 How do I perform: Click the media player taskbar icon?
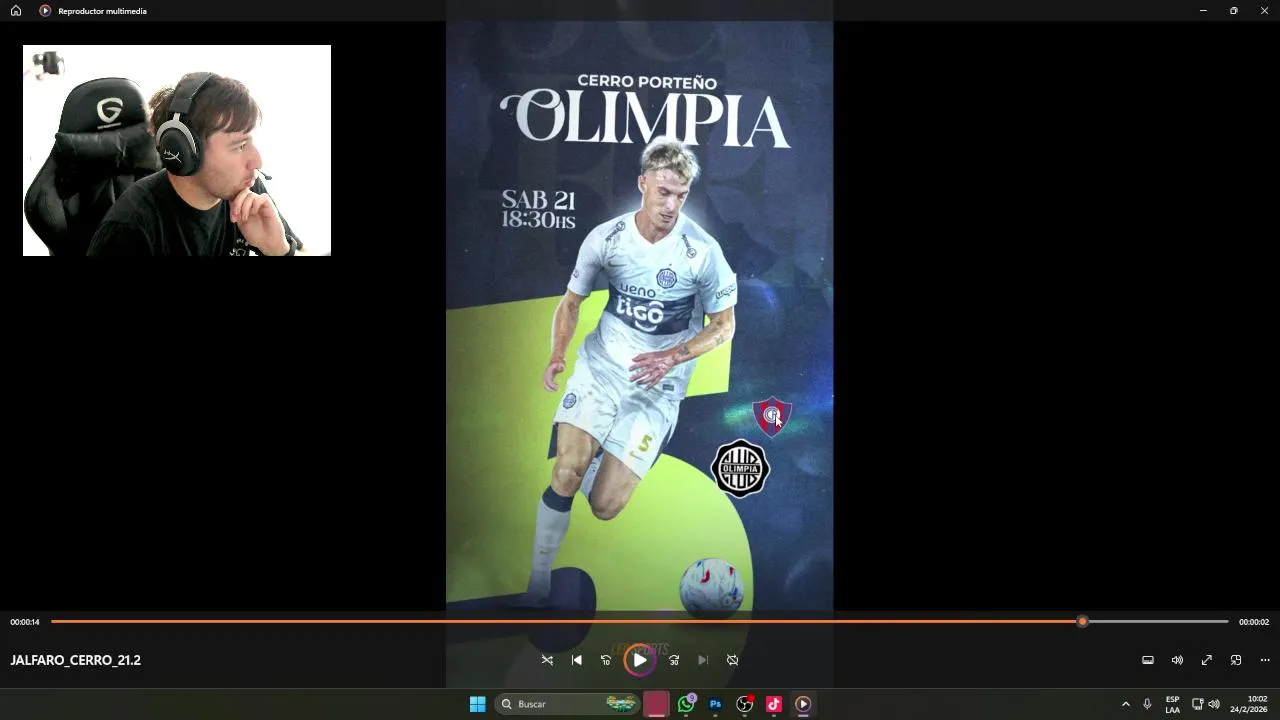pos(803,704)
